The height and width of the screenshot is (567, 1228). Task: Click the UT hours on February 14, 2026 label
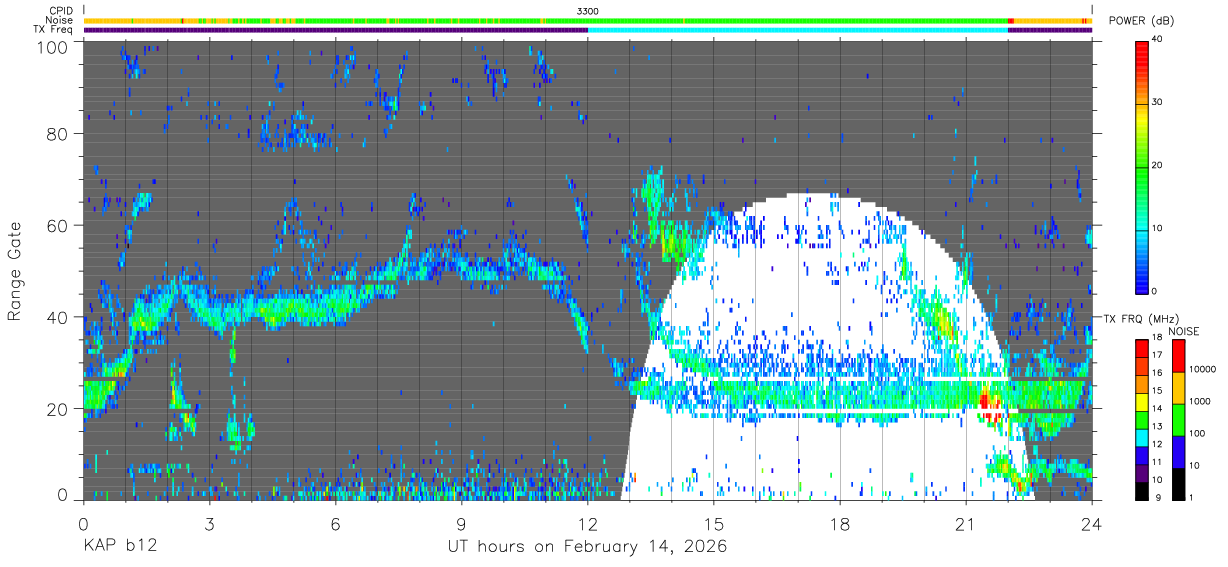tap(588, 548)
